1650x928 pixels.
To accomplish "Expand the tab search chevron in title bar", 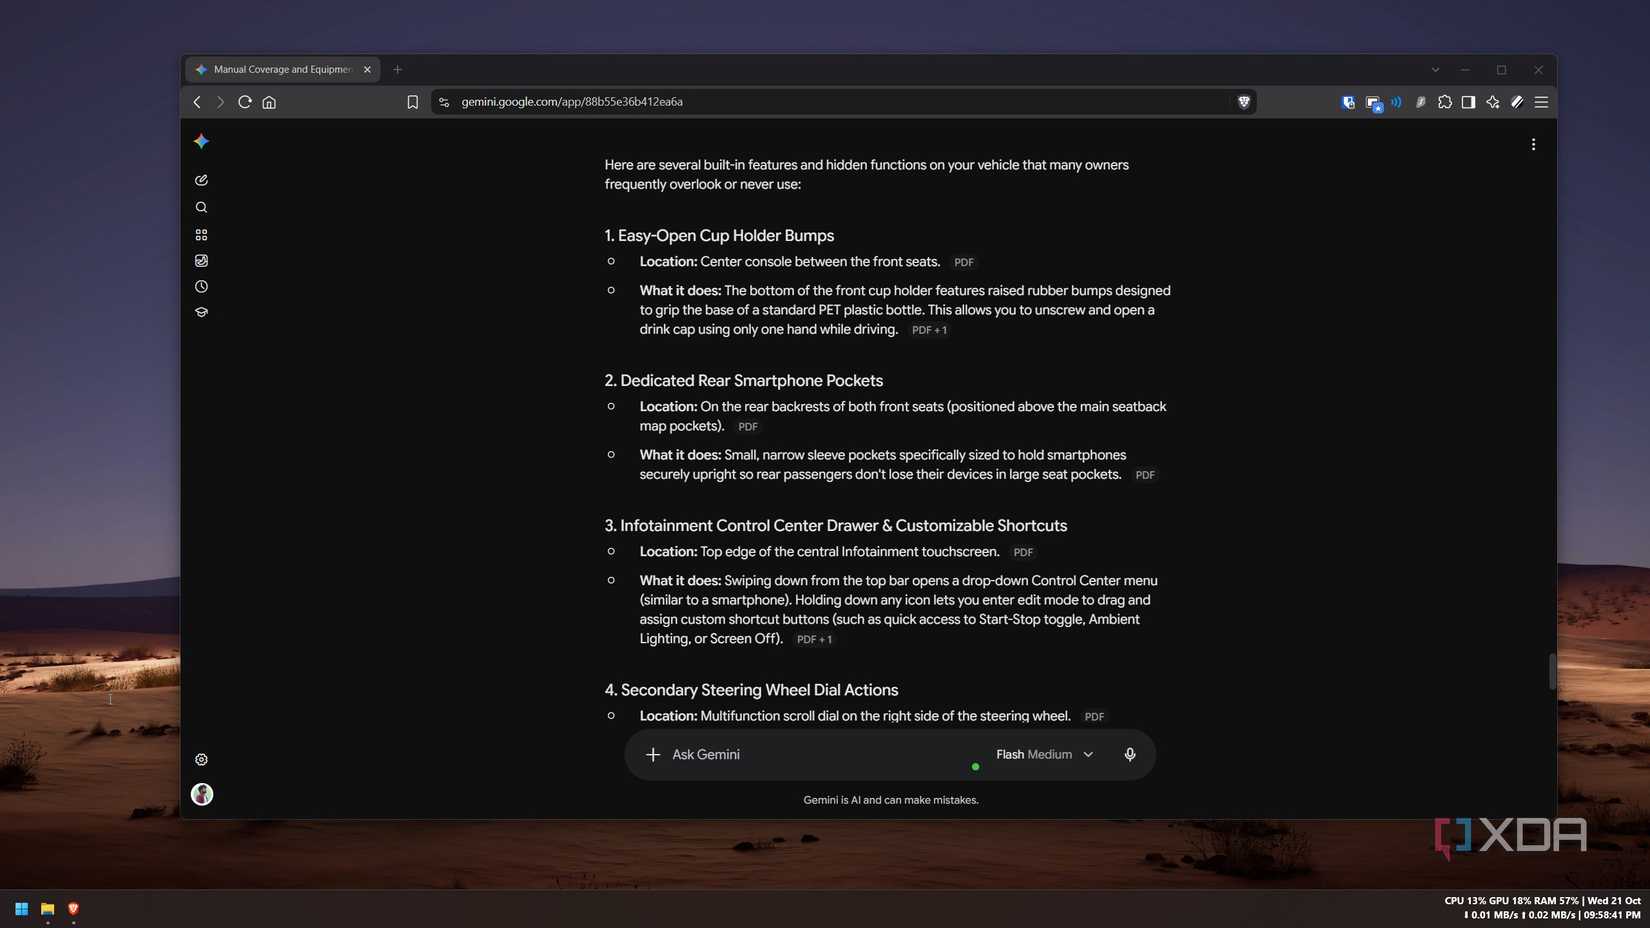I will (x=1435, y=70).
